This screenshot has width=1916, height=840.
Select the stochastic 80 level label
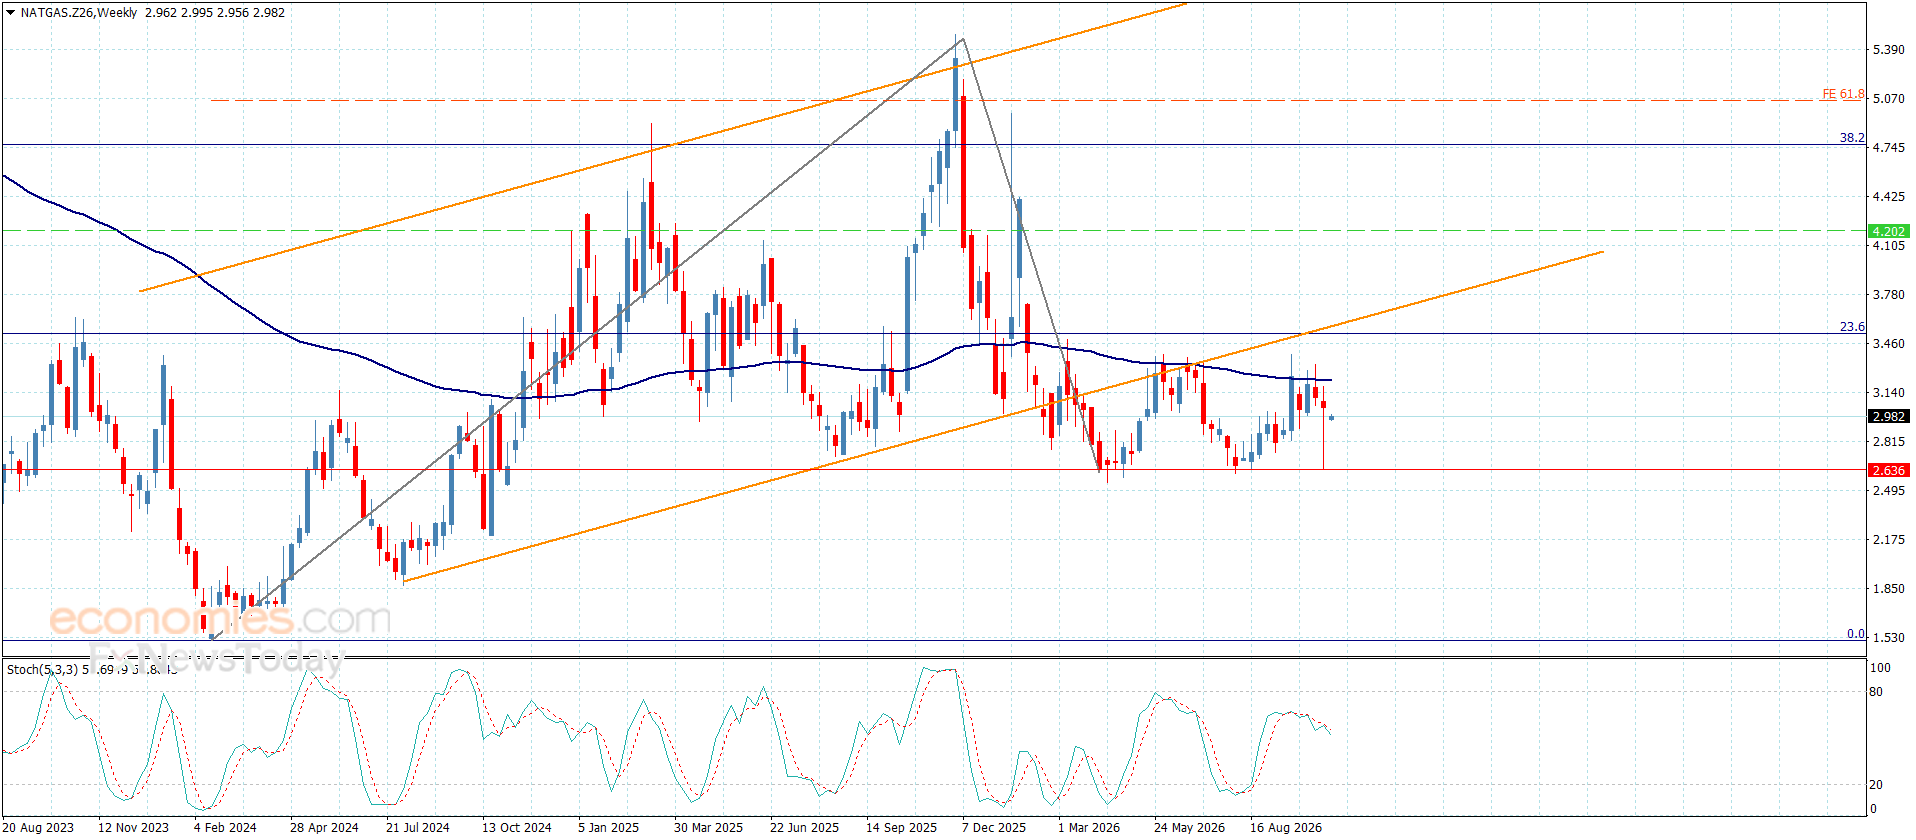coord(1876,692)
